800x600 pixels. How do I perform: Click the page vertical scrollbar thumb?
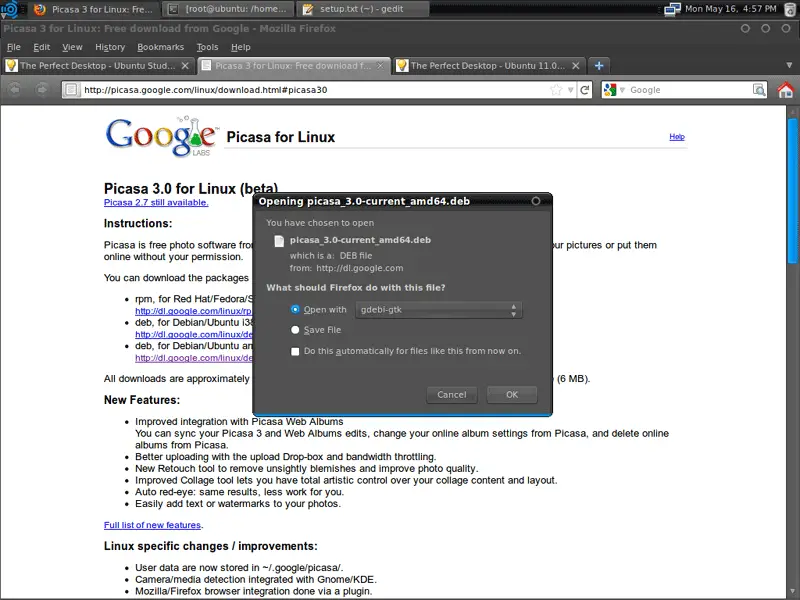click(x=792, y=191)
